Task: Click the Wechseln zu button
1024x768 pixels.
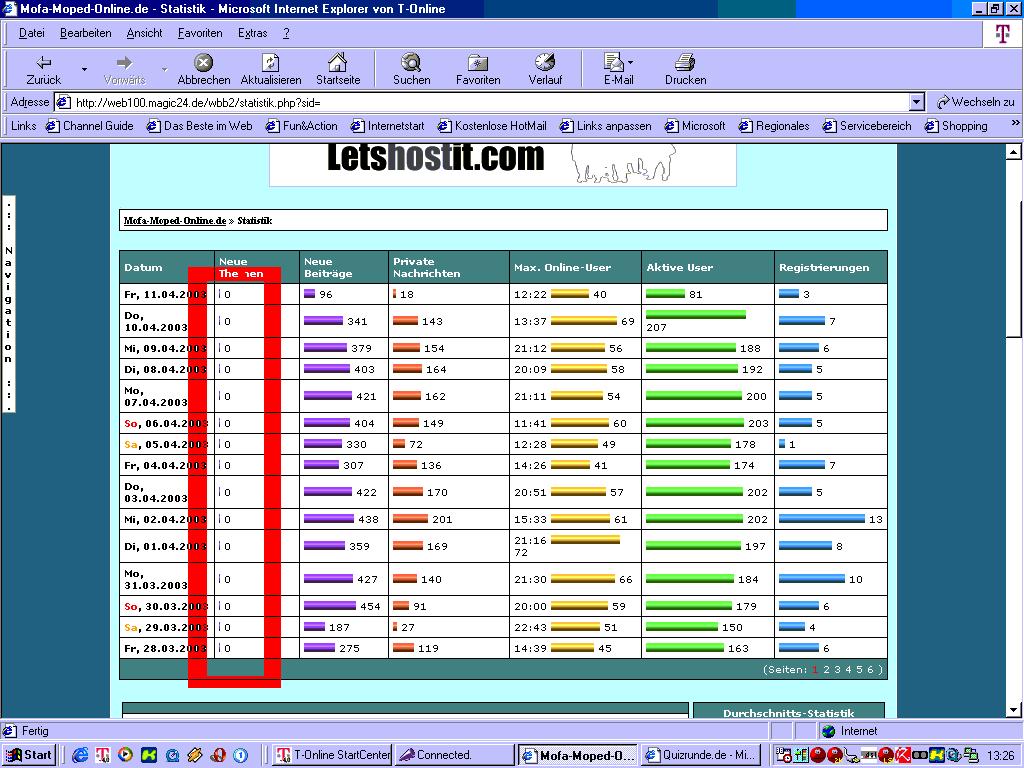Action: pos(976,102)
